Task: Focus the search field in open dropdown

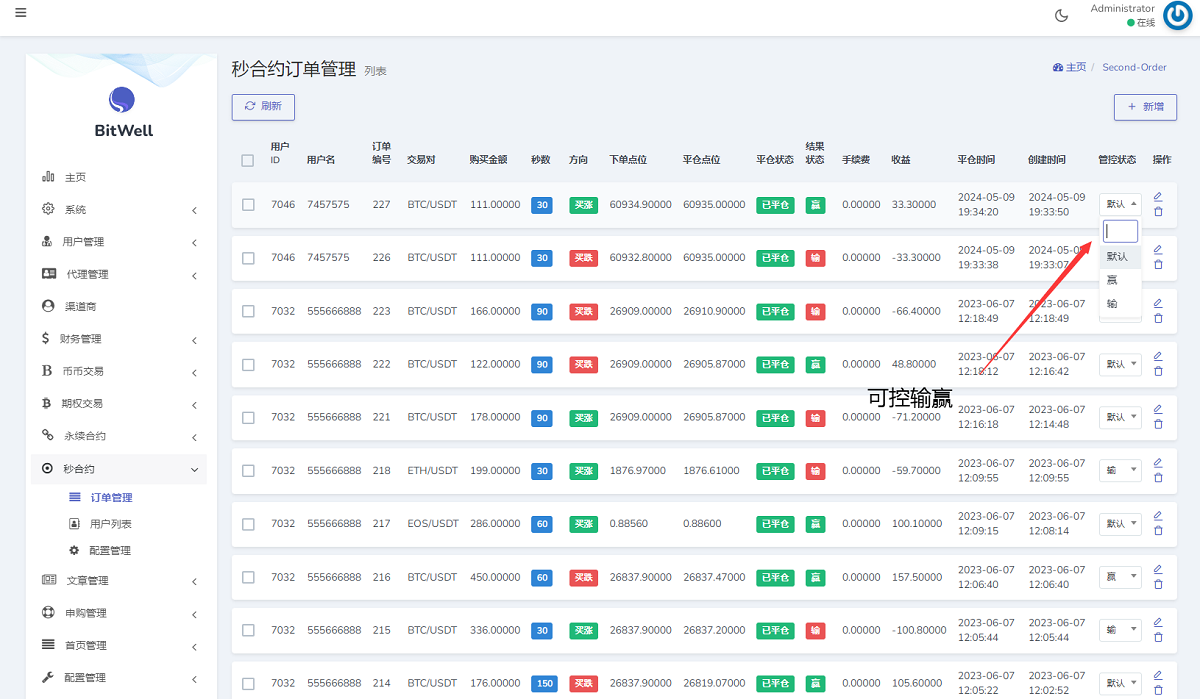Action: point(1121,231)
